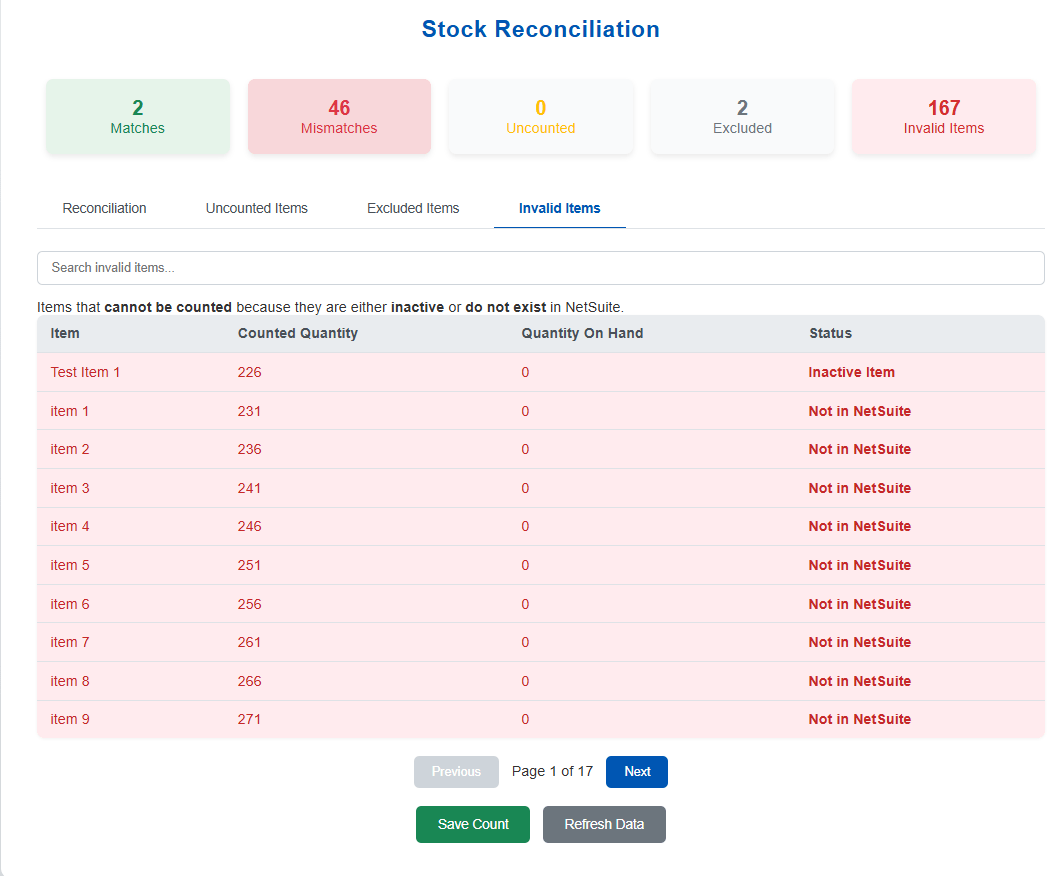Click the disabled Previous button
This screenshot has height=876, width=1057.
pyautogui.click(x=456, y=772)
